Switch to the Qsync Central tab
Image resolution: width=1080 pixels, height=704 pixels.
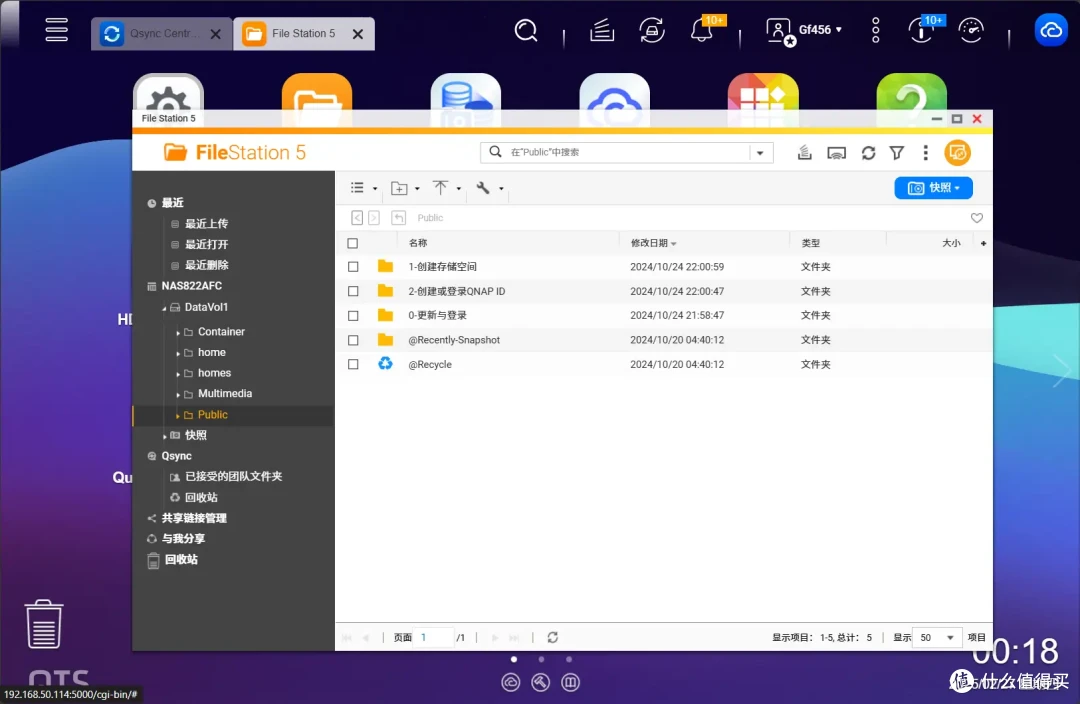tap(163, 33)
